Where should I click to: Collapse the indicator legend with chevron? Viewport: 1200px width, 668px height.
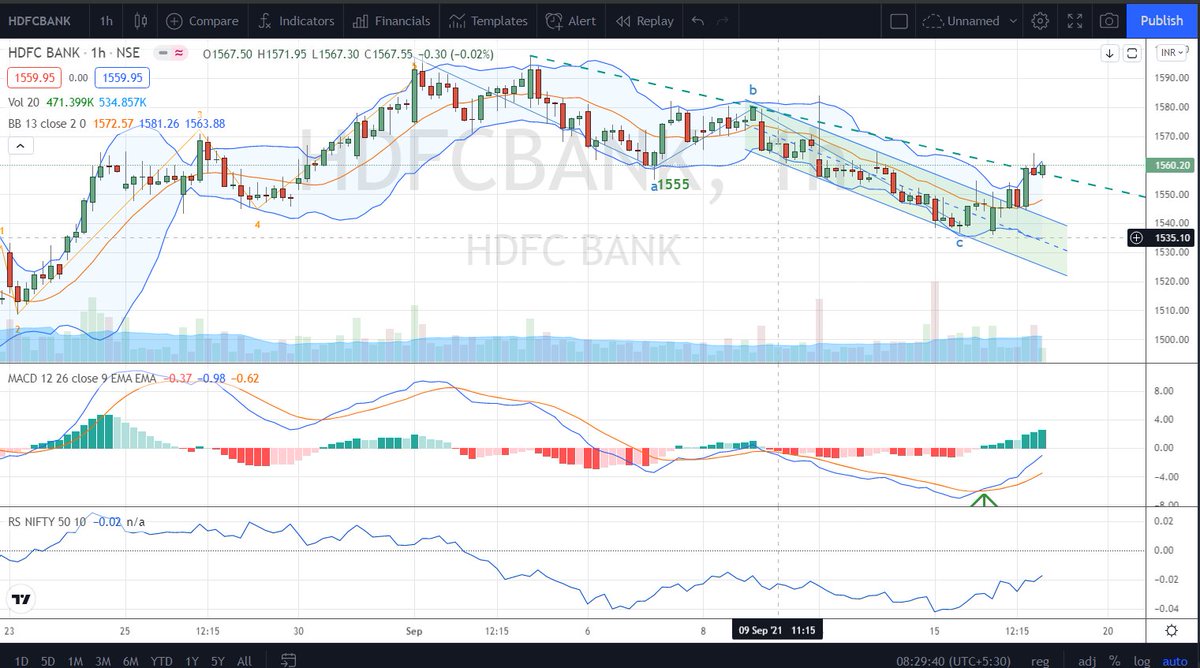(19, 146)
